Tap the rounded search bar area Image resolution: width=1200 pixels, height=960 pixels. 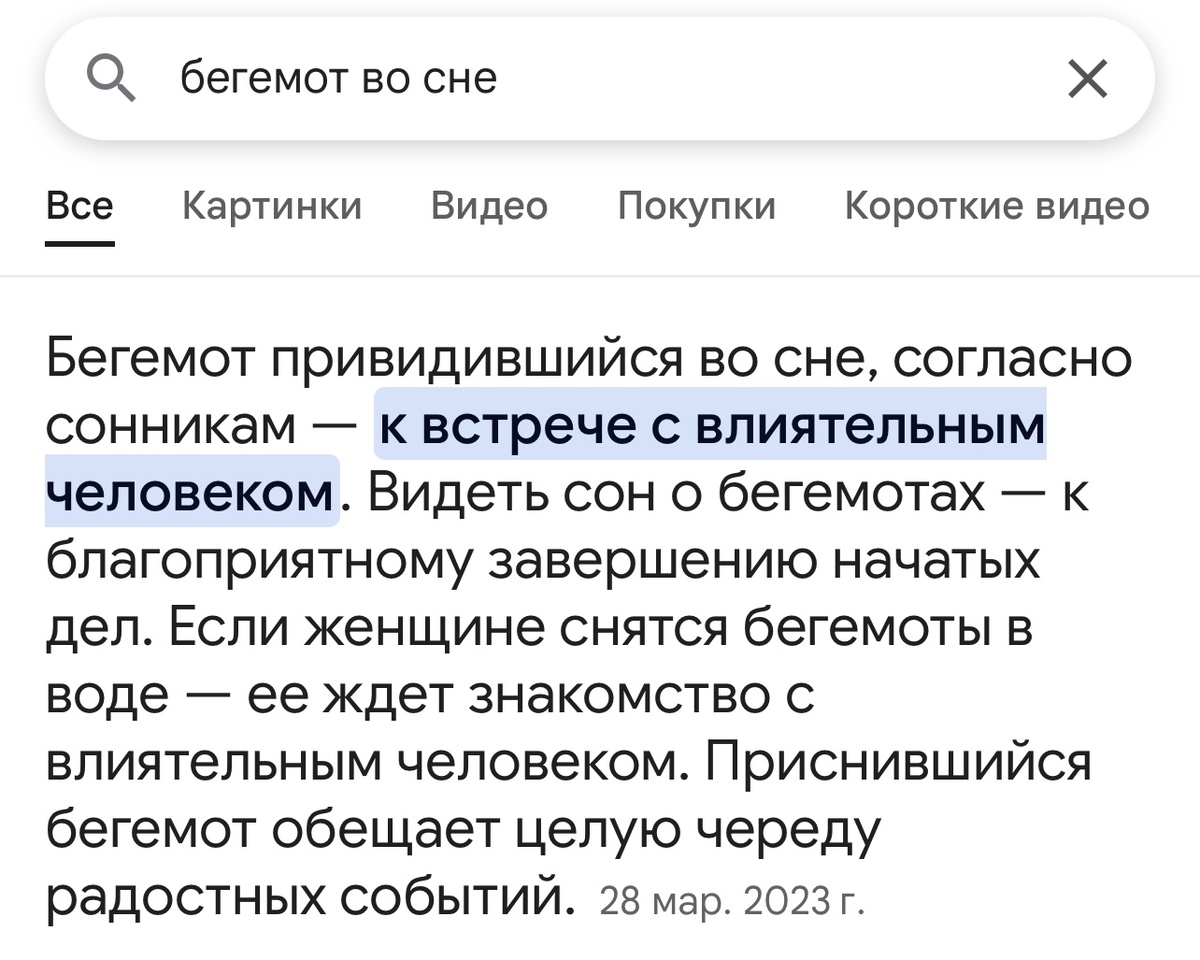click(600, 77)
